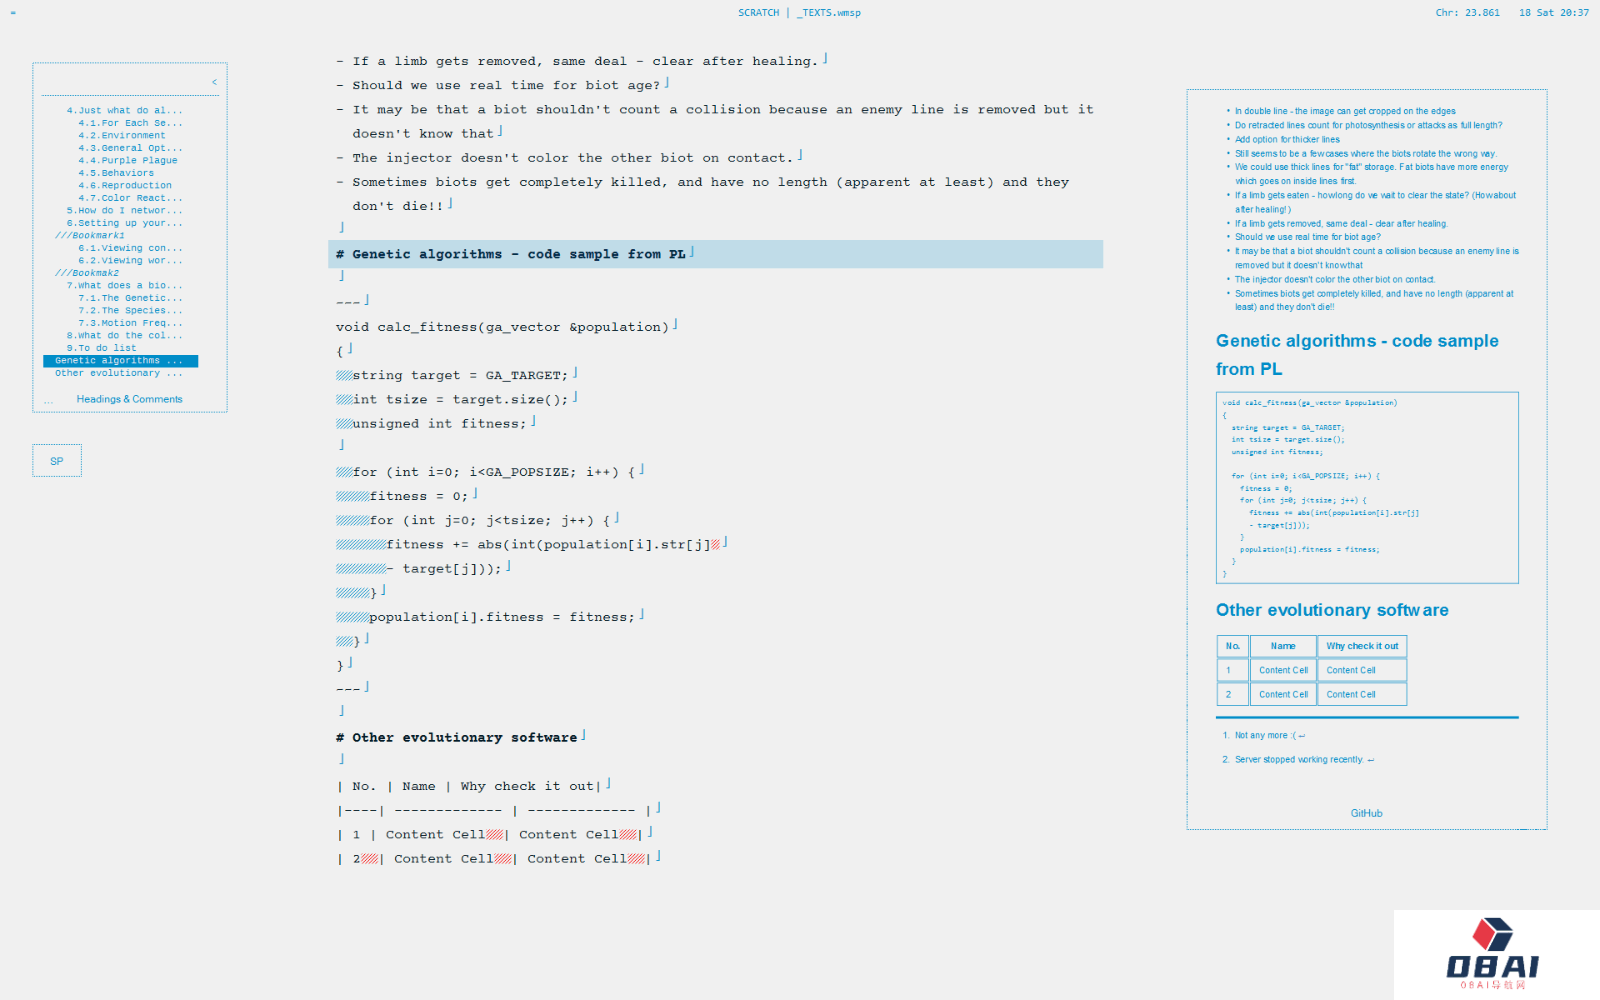Click the Chr character count indicator
The image size is (1600, 1000).
1467,13
